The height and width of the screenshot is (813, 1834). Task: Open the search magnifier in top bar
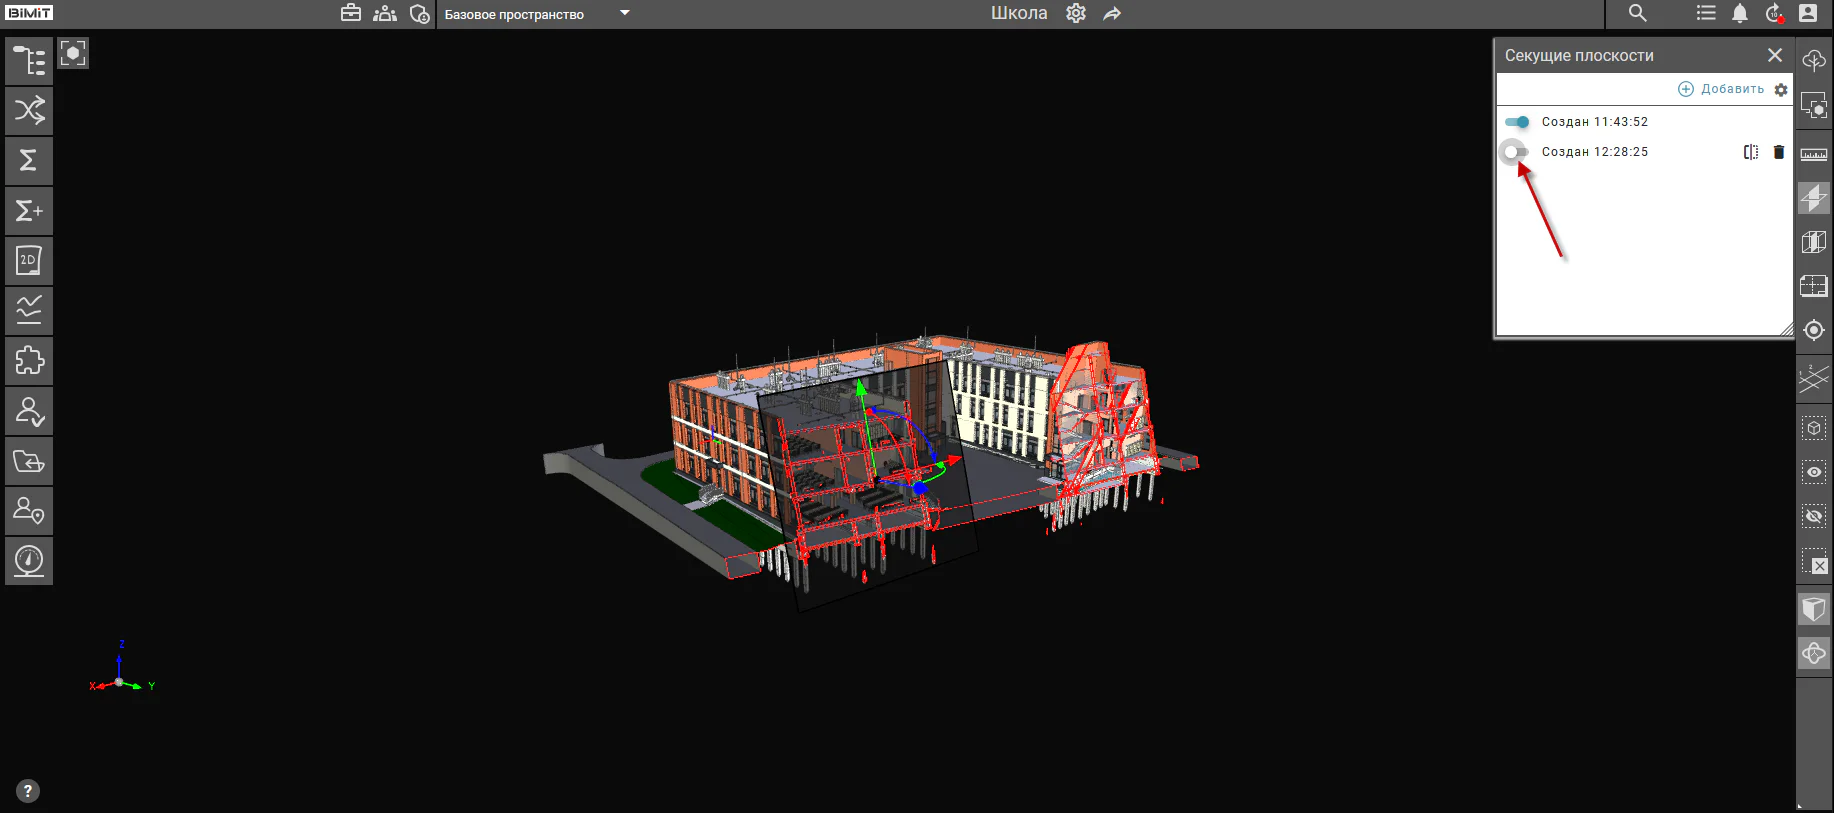pos(1637,13)
